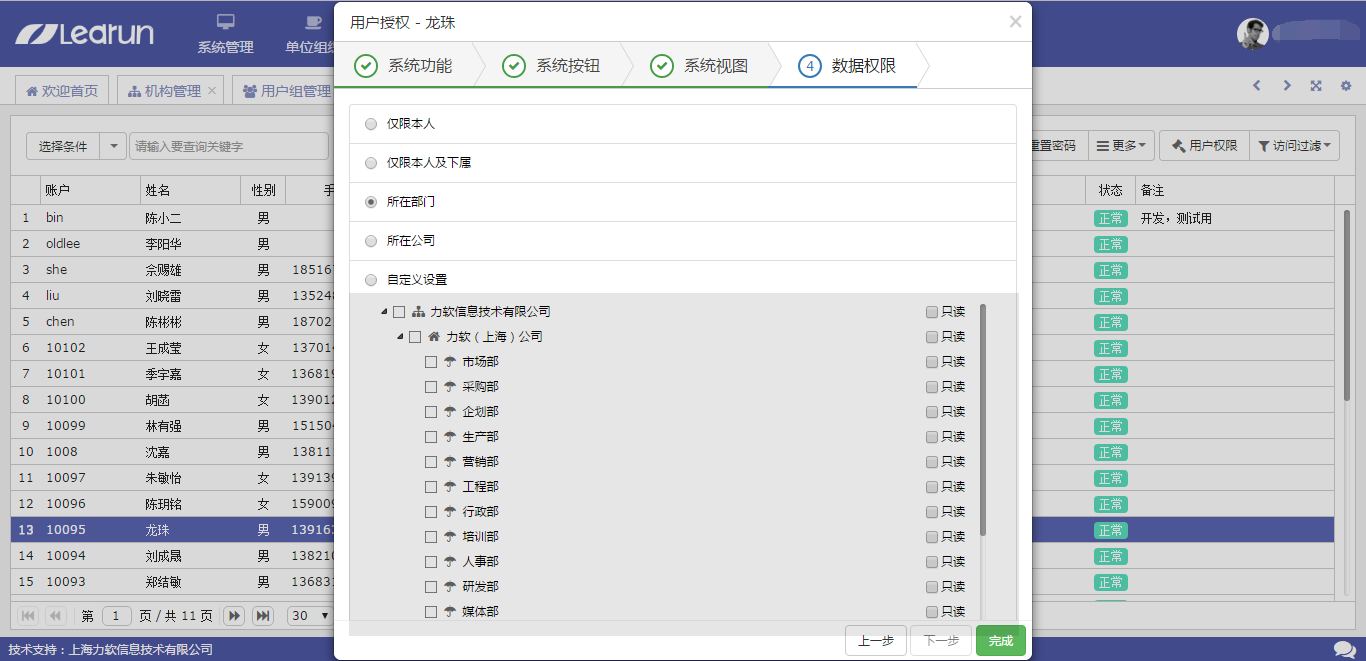Check the 市场部 department checkbox
The image size is (1366, 661).
tap(431, 362)
